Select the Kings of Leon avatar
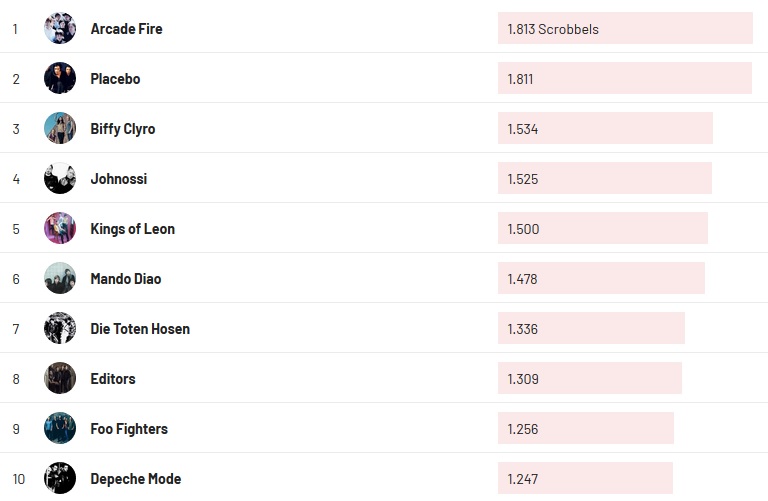768x501 pixels. [60, 228]
